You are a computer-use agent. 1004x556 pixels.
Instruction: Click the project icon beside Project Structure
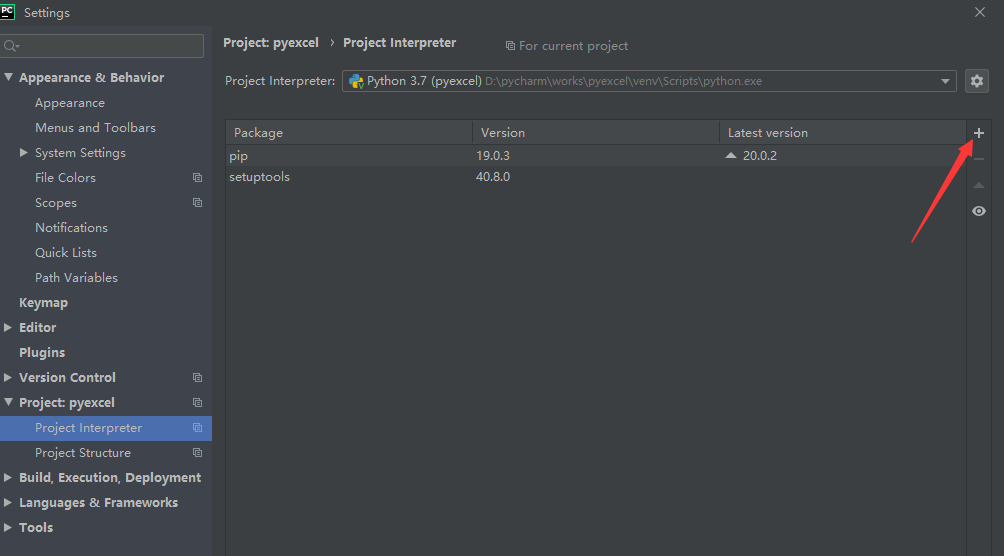(197, 453)
